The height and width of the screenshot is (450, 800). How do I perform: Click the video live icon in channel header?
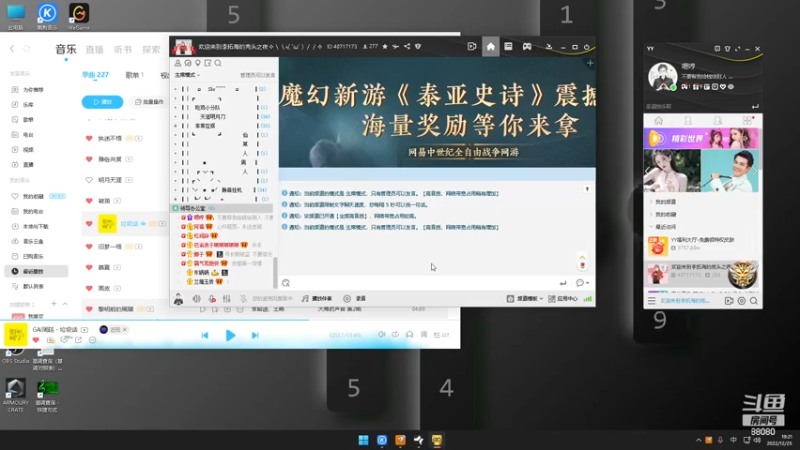tap(472, 46)
